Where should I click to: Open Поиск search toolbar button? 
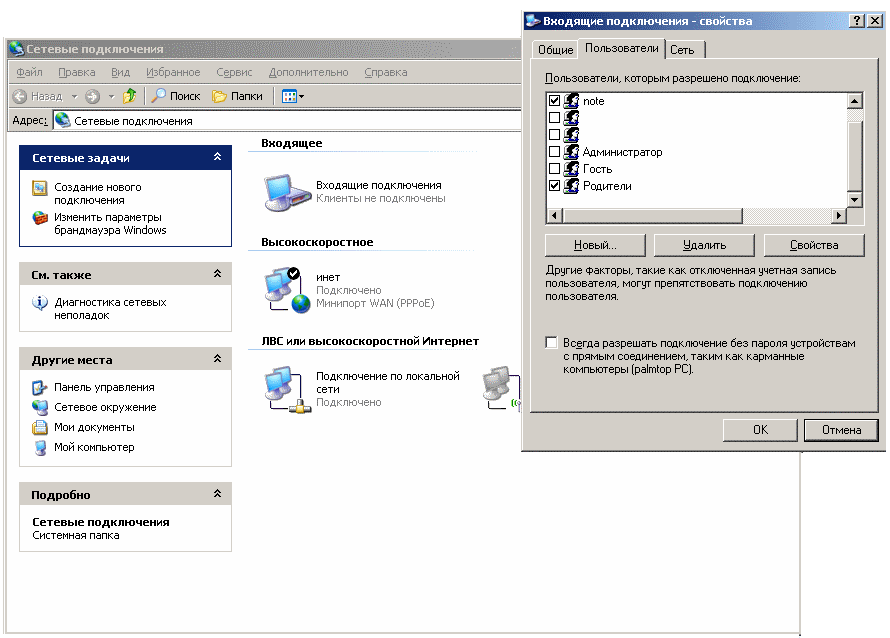(x=176, y=96)
